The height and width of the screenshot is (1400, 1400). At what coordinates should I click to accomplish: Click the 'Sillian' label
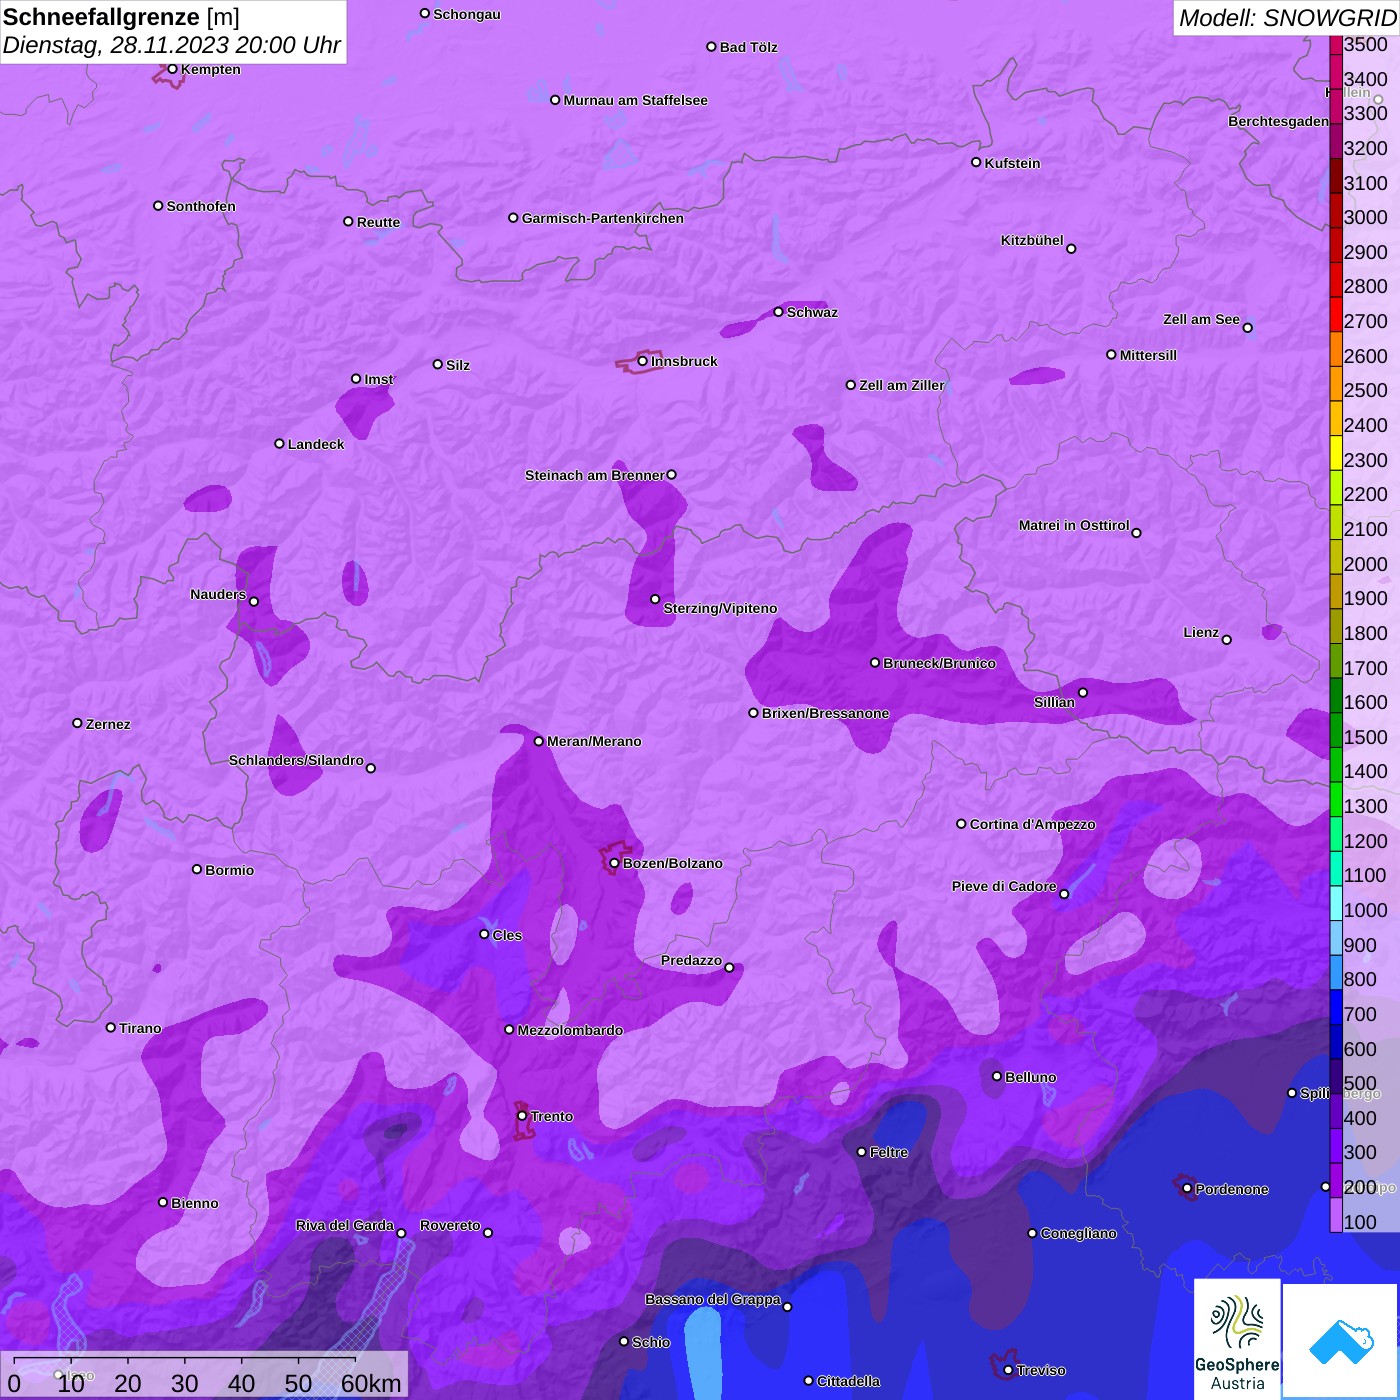(1054, 702)
